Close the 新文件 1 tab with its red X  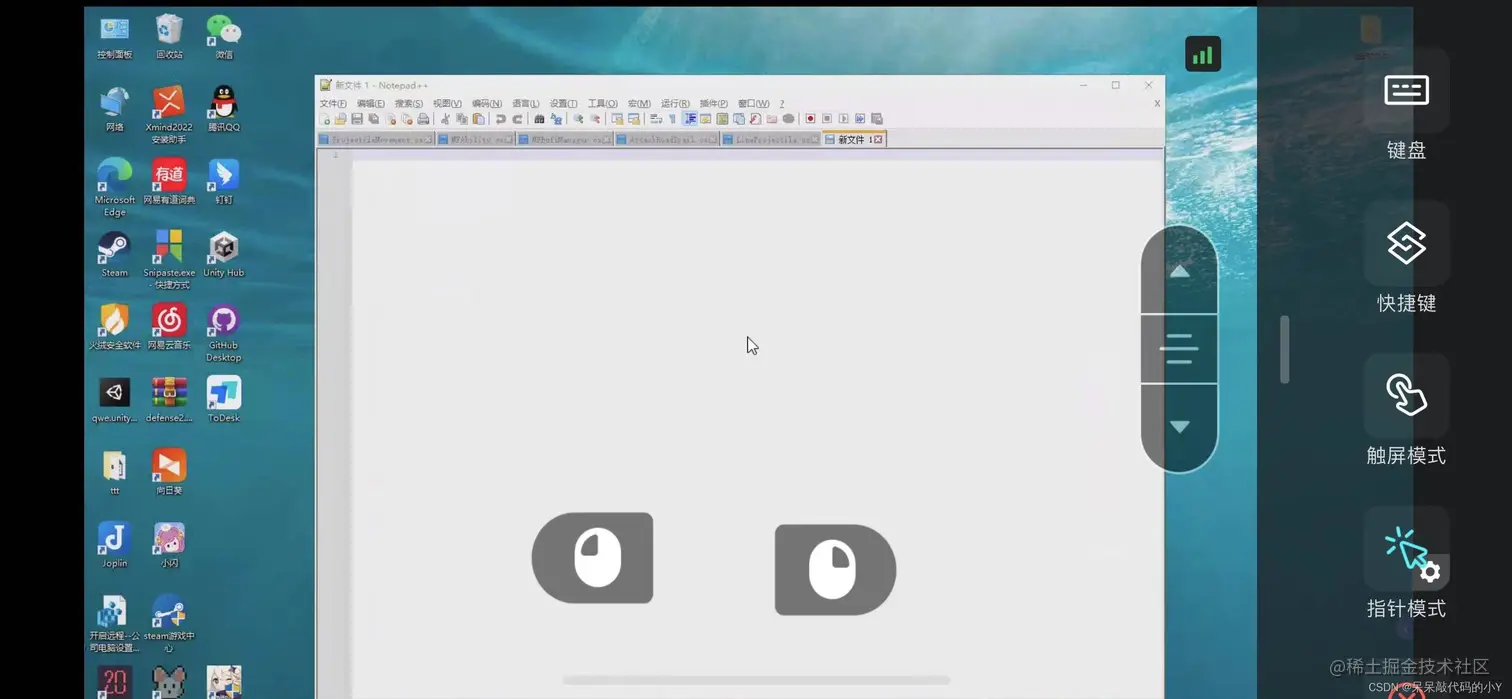pyautogui.click(x=878, y=140)
